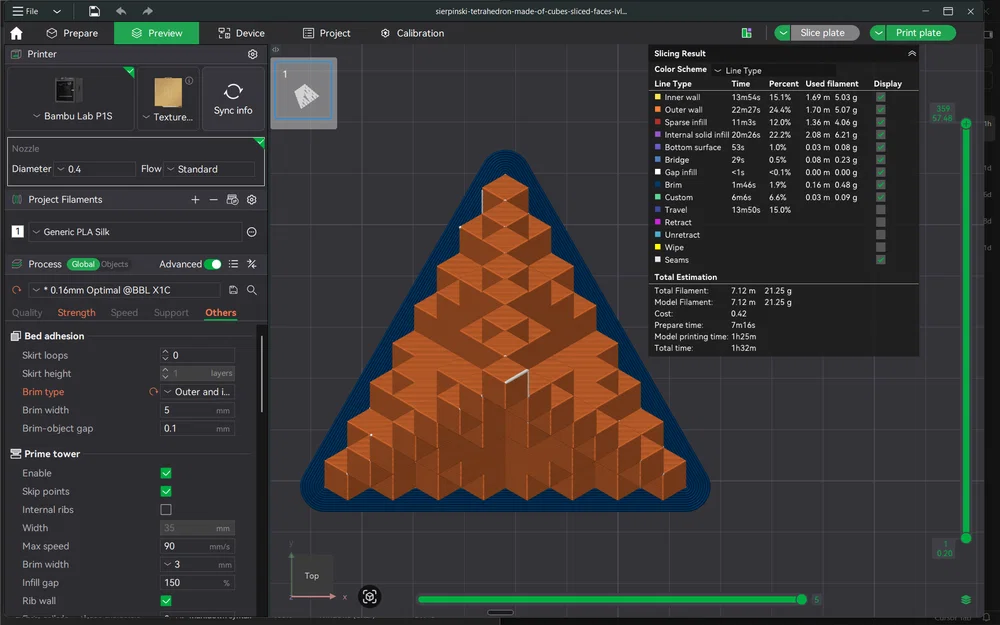Image resolution: width=1000 pixels, height=625 pixels.
Task: Open filament settings via the gear icon
Action: point(251,199)
